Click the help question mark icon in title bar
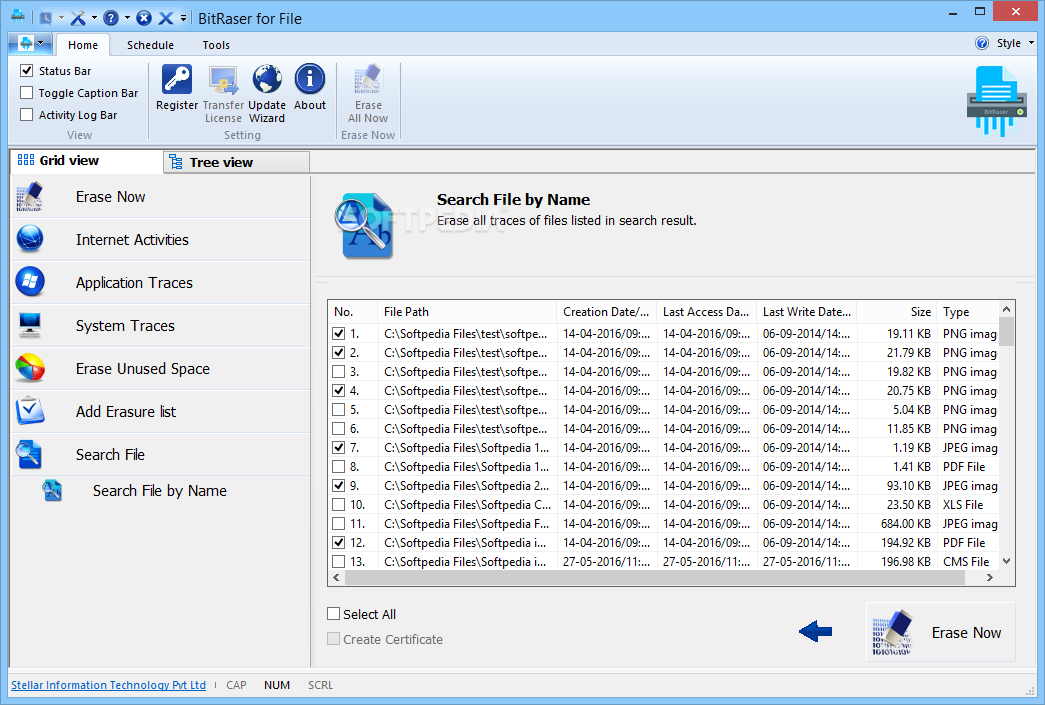 tap(111, 18)
